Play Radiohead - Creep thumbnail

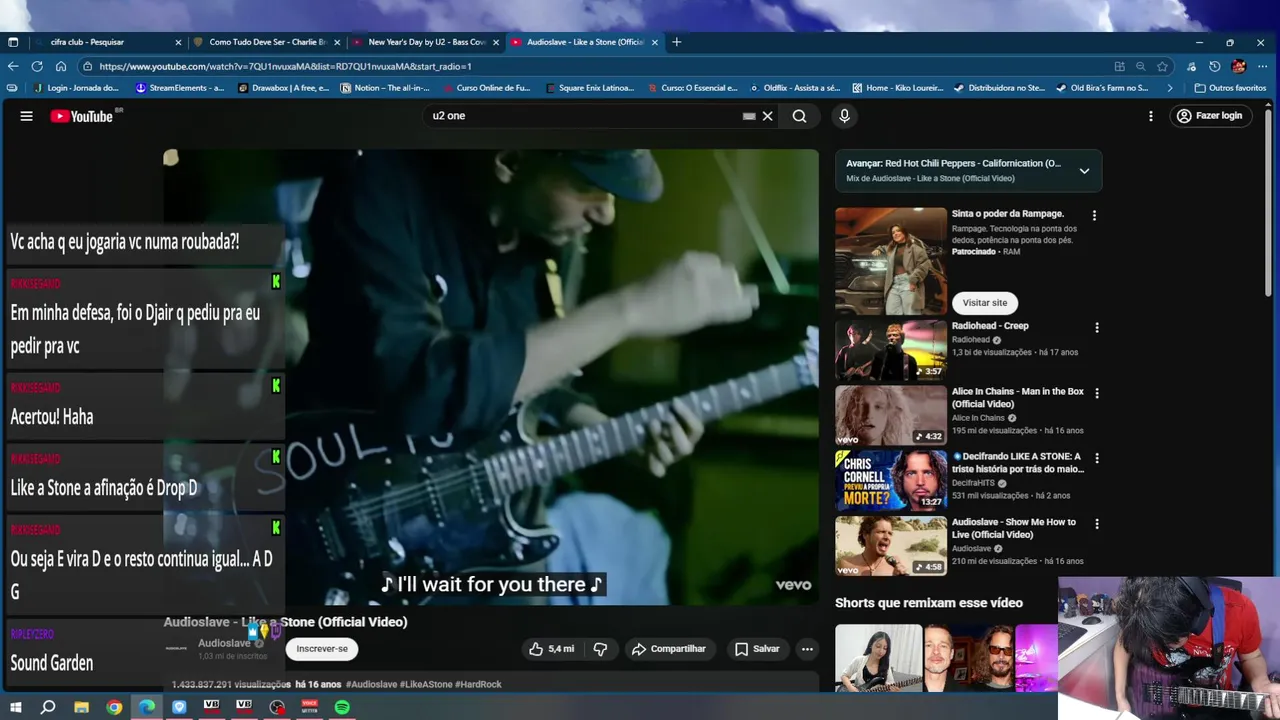[890, 350]
